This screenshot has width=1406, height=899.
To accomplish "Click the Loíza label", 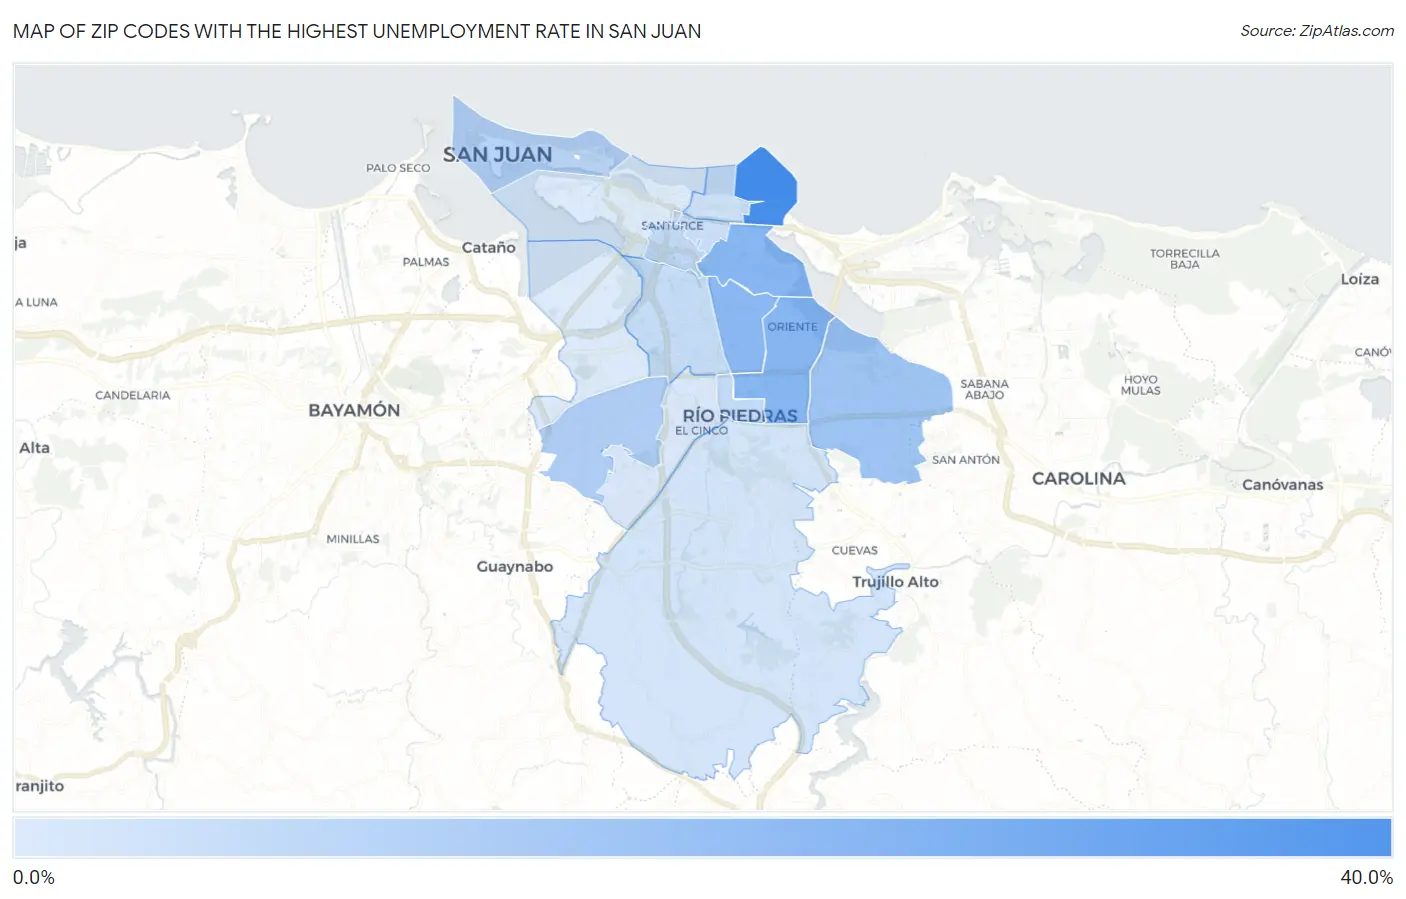I will click(1359, 279).
